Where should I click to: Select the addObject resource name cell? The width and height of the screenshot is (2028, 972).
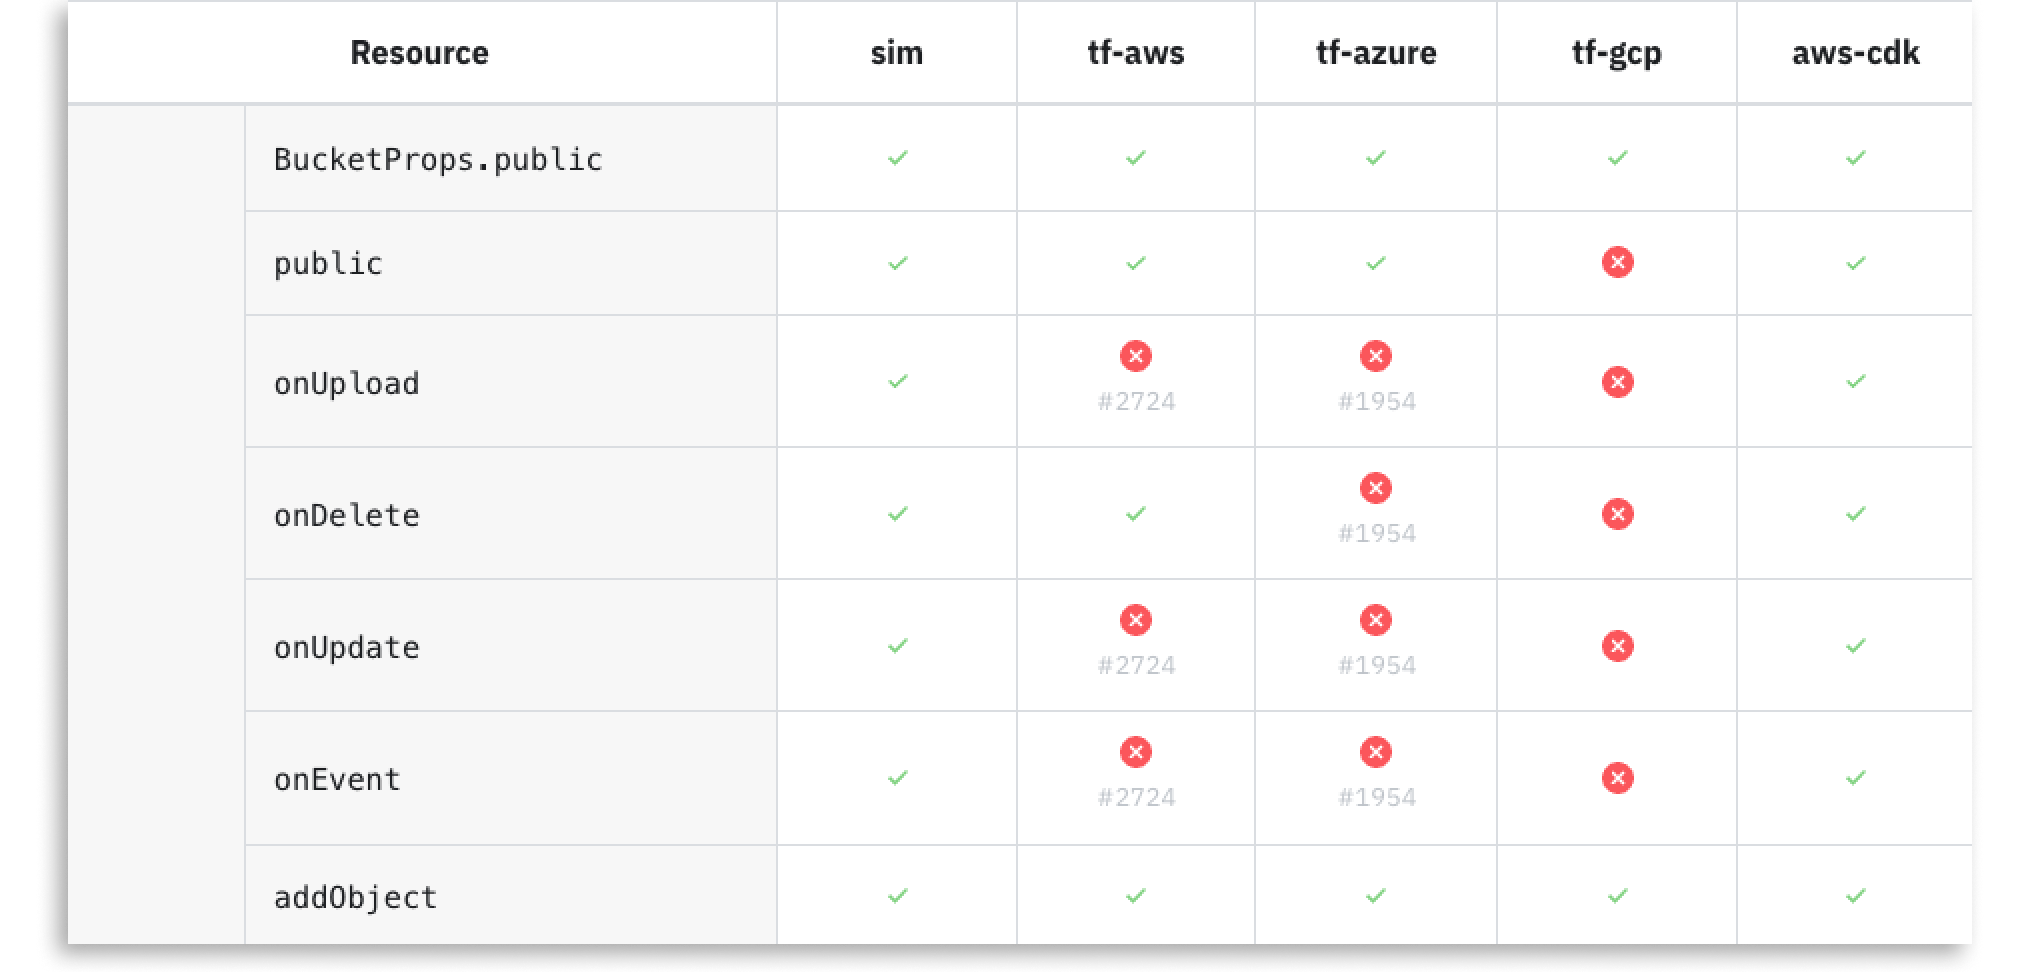(x=356, y=898)
